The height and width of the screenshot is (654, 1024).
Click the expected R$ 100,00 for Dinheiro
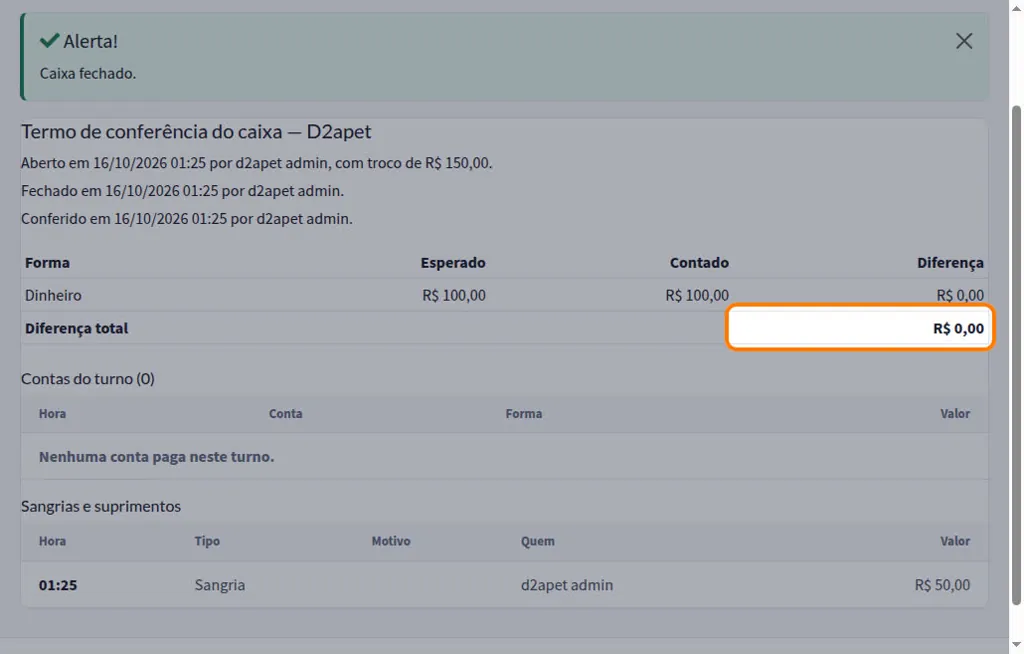pos(454,295)
